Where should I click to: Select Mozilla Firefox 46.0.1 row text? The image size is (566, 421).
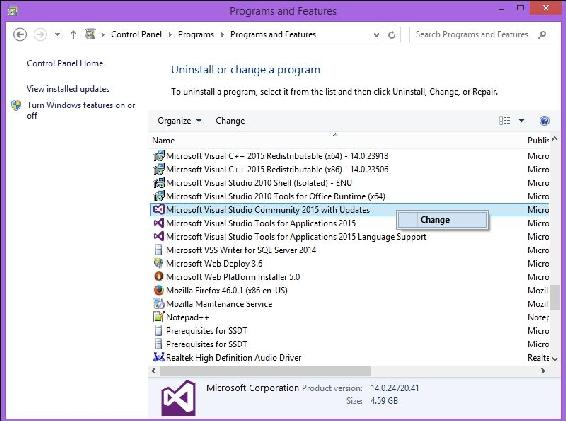click(227, 290)
